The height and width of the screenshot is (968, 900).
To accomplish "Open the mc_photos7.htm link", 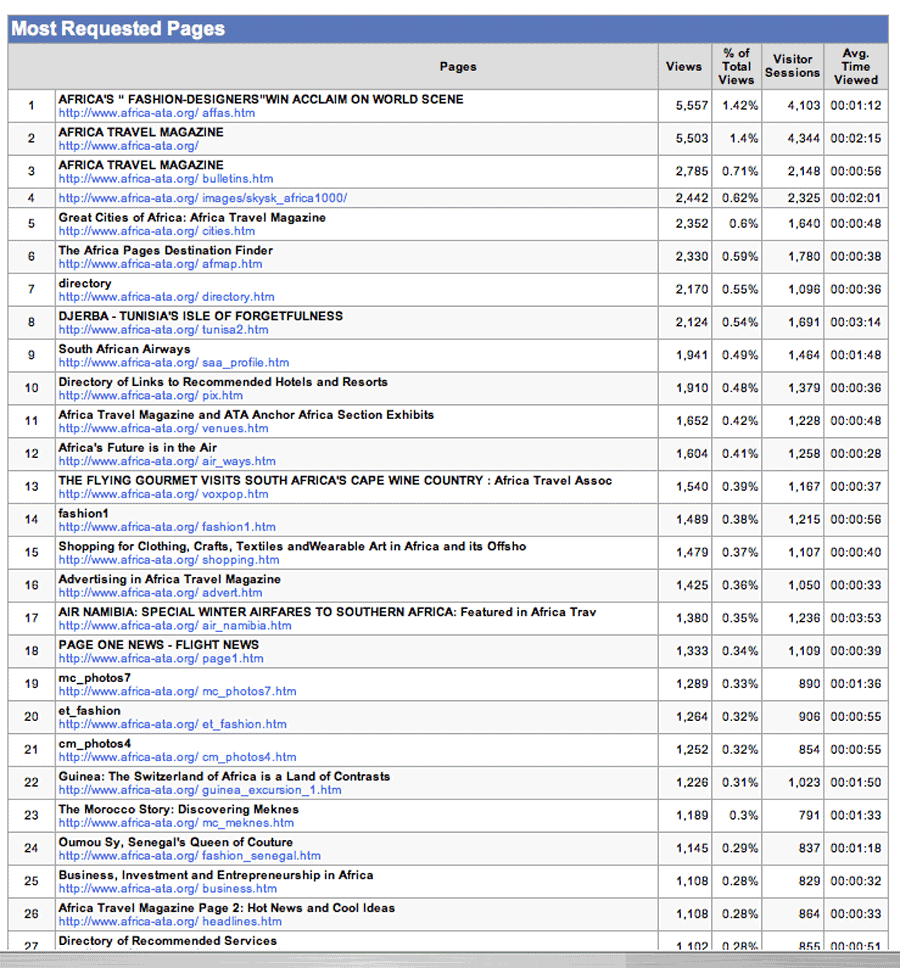I will [178, 691].
